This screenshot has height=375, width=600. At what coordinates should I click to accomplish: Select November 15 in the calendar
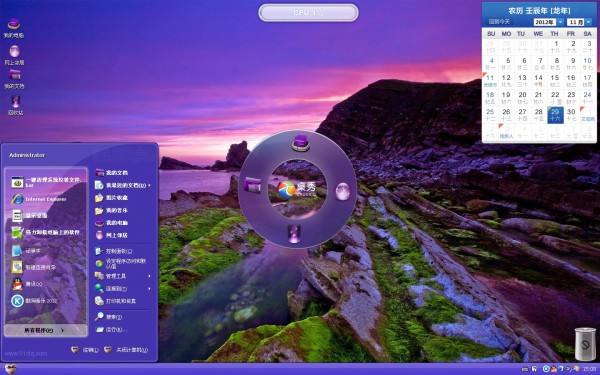(555, 80)
